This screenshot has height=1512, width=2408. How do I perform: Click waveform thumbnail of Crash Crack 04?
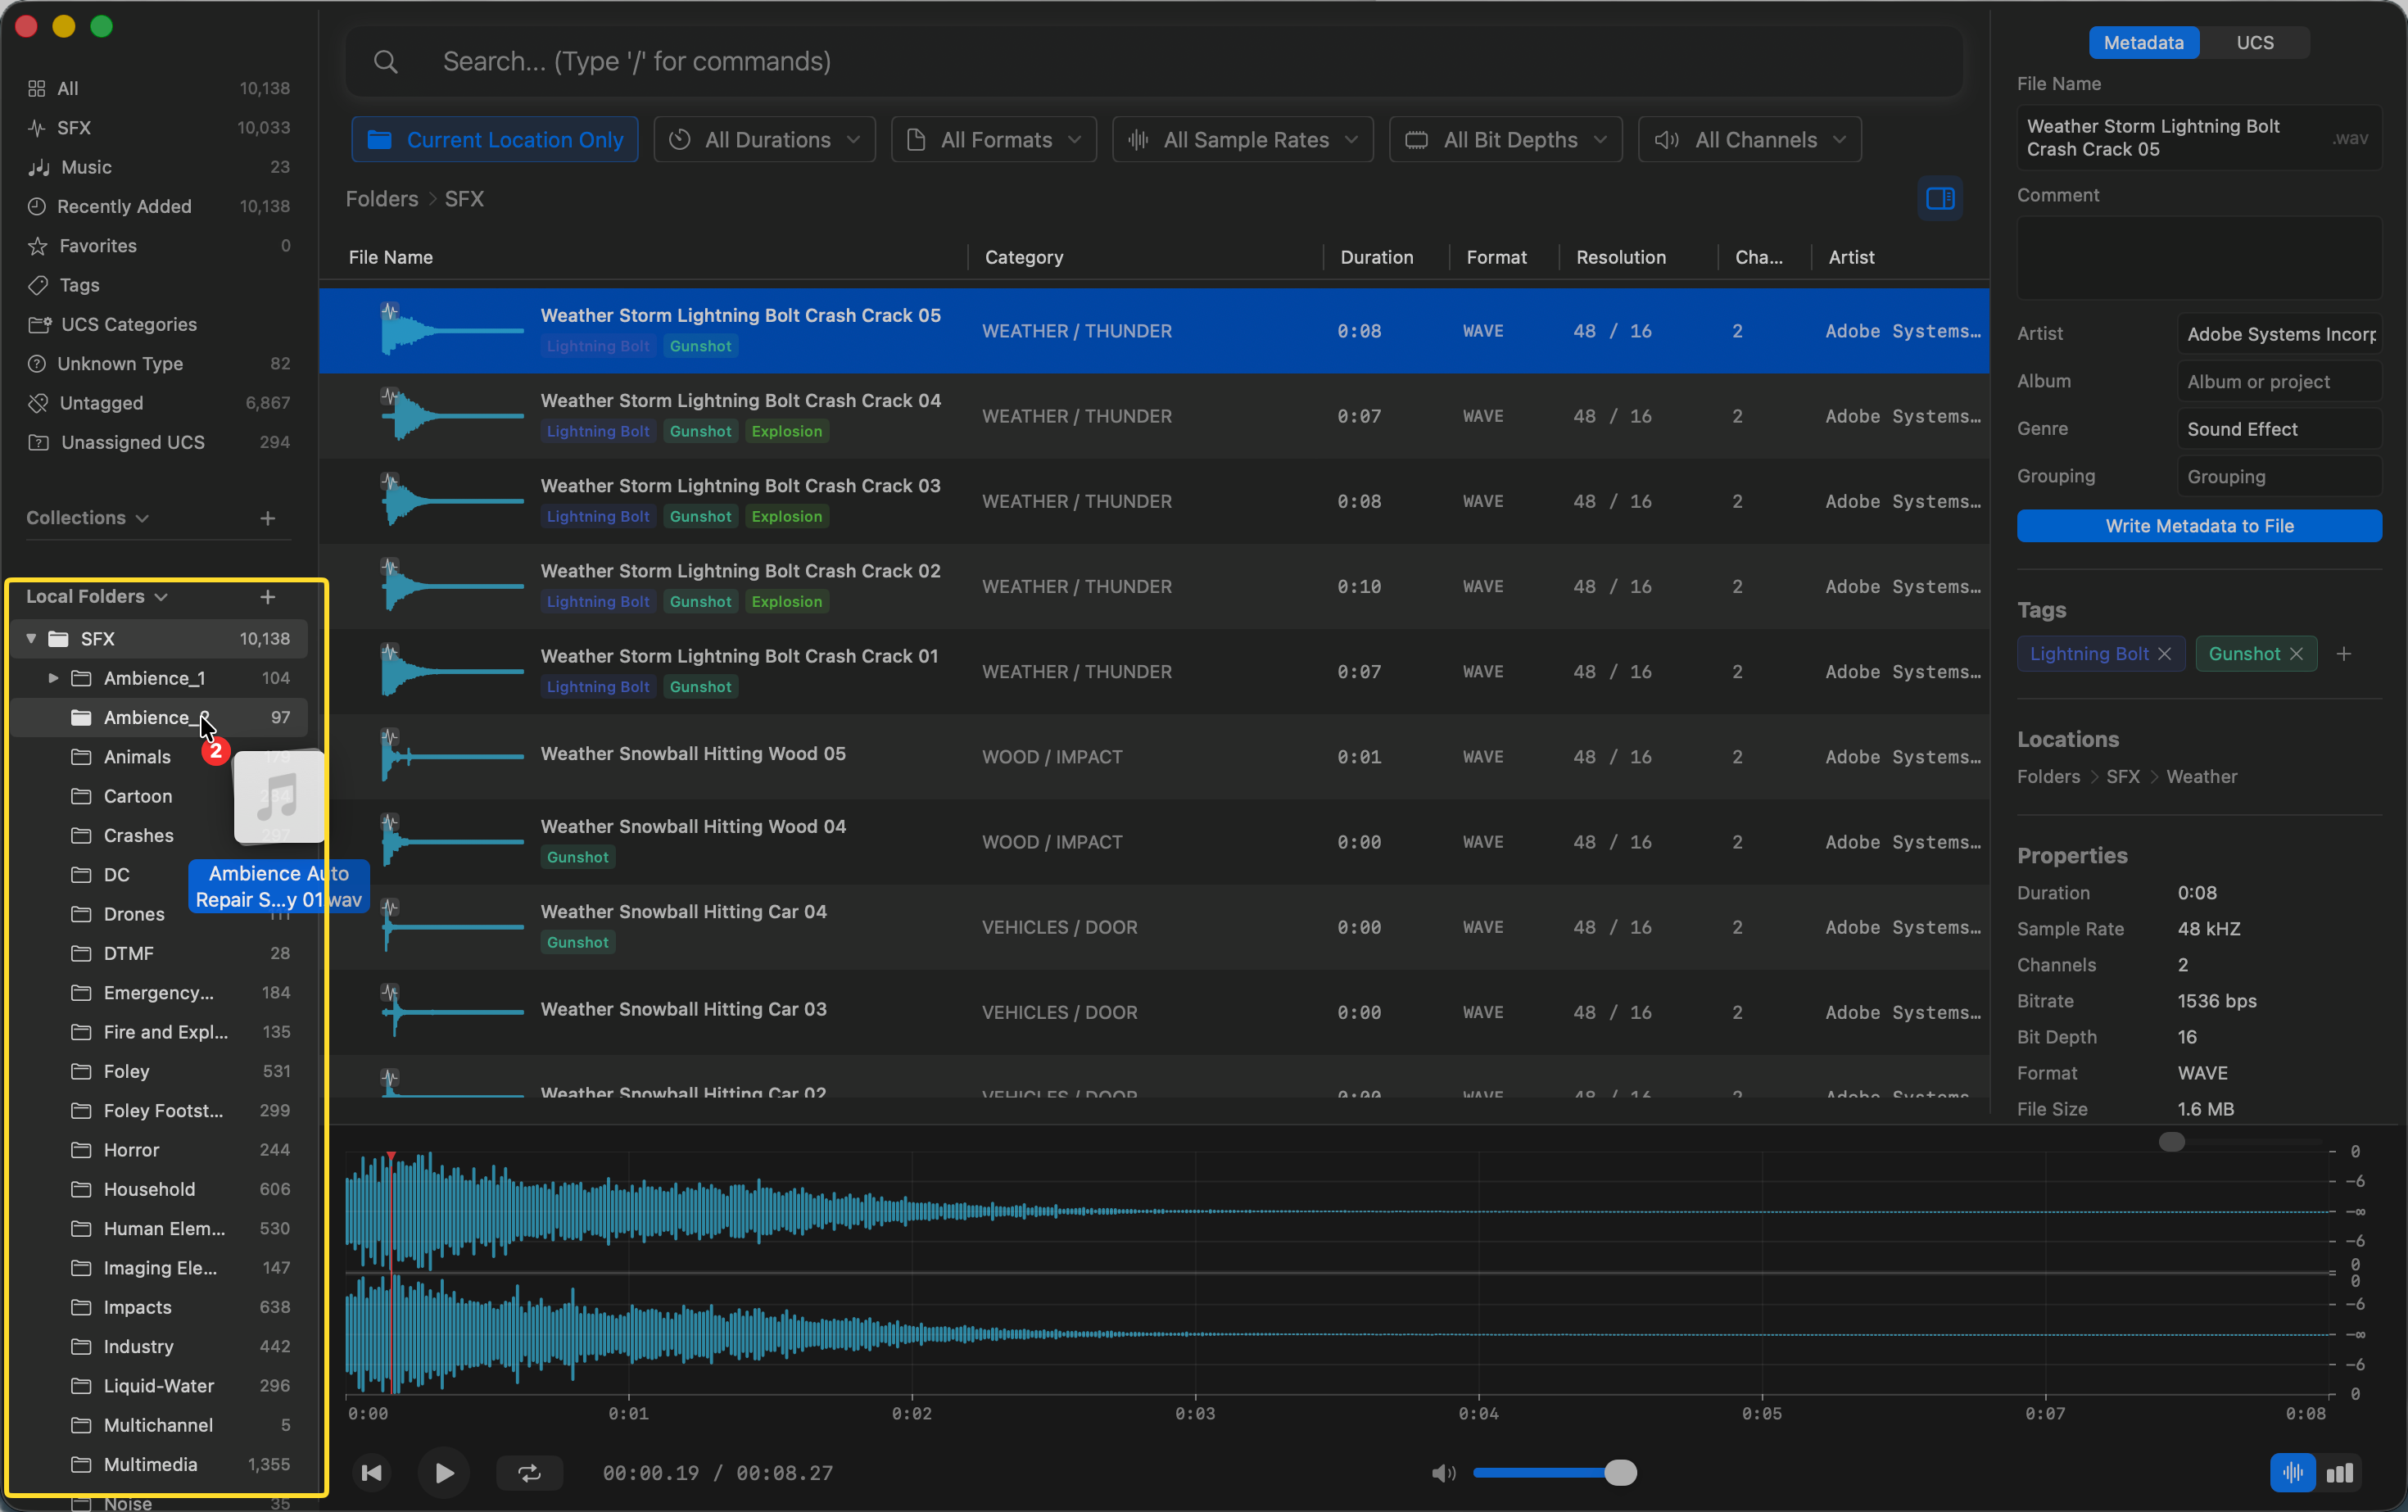(451, 415)
